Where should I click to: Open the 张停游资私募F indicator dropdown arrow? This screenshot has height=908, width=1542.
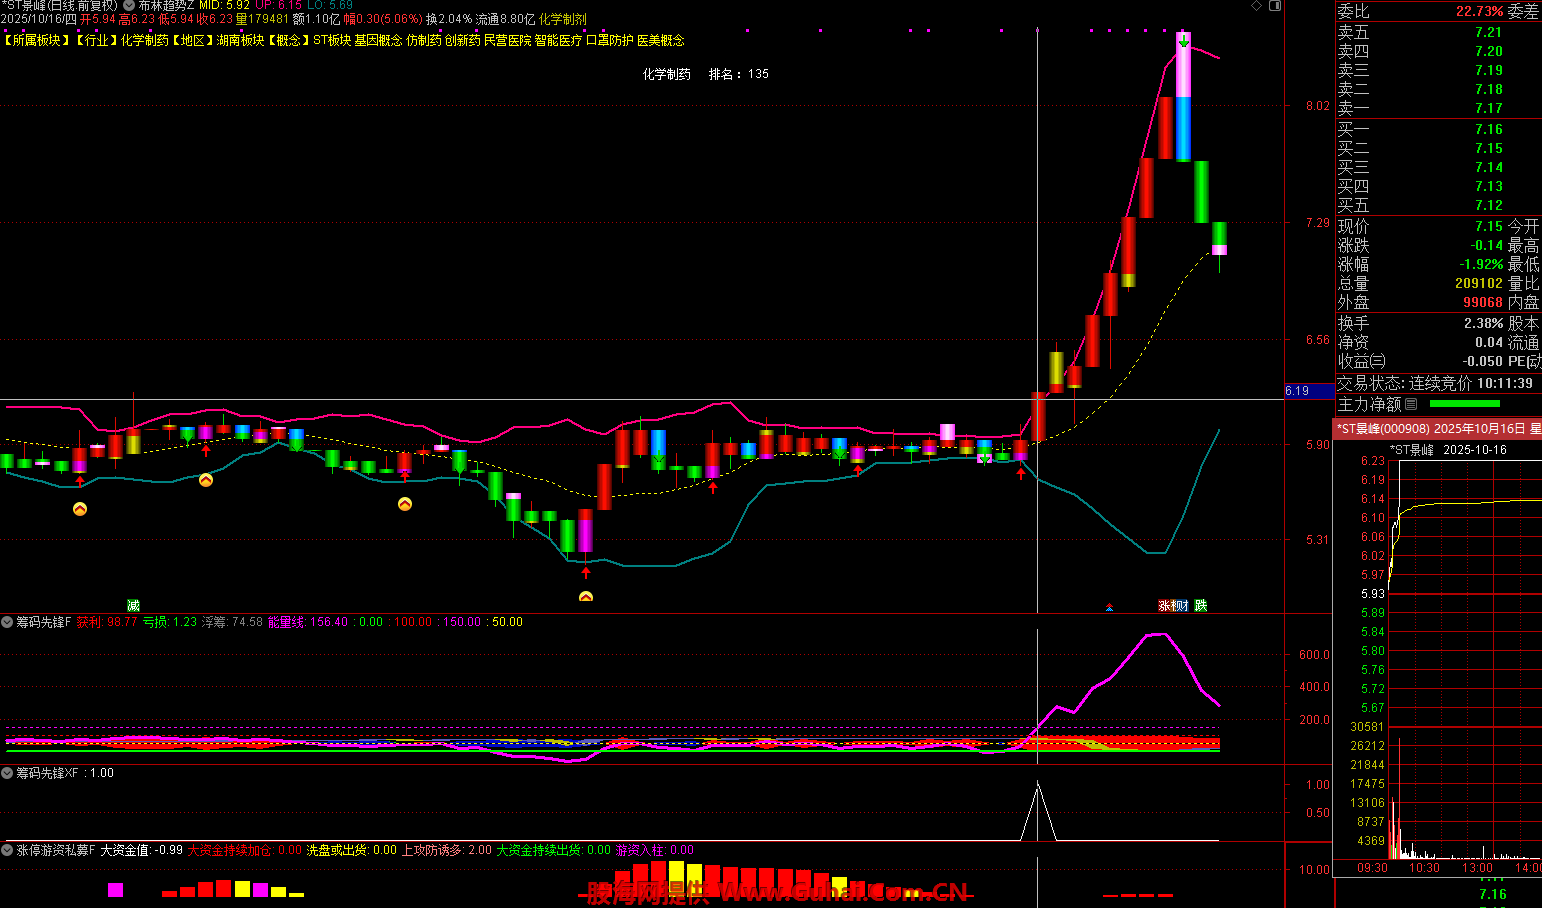pyautogui.click(x=8, y=850)
